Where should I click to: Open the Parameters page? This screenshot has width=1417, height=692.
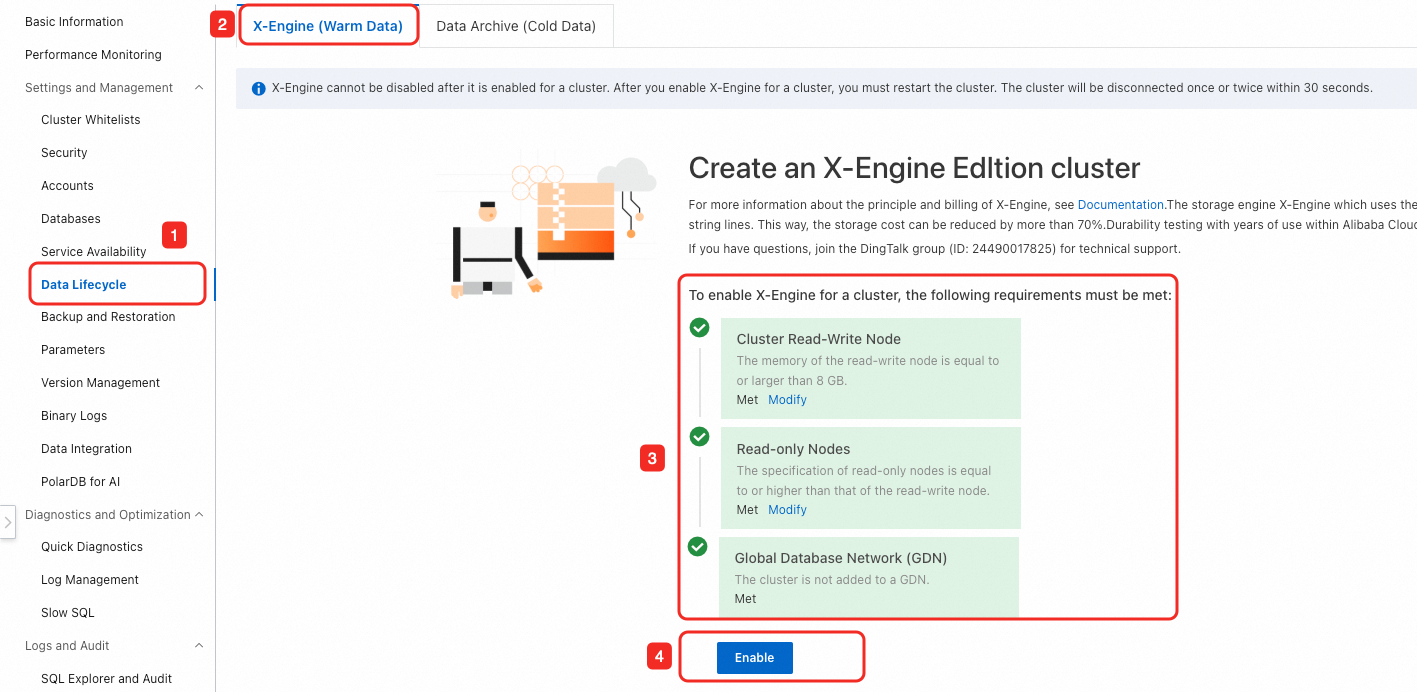point(73,350)
